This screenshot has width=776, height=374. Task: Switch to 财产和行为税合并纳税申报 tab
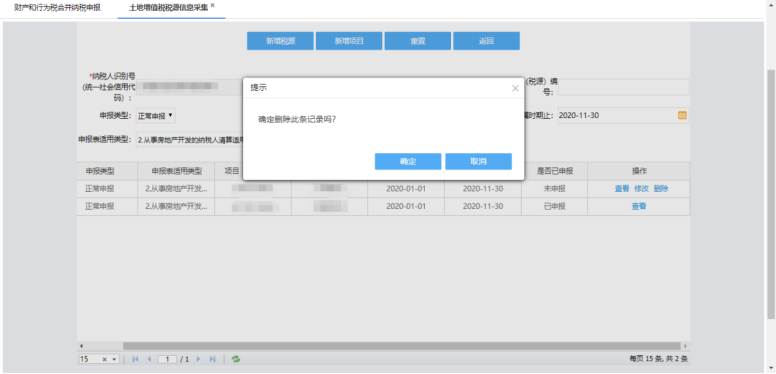58,9
